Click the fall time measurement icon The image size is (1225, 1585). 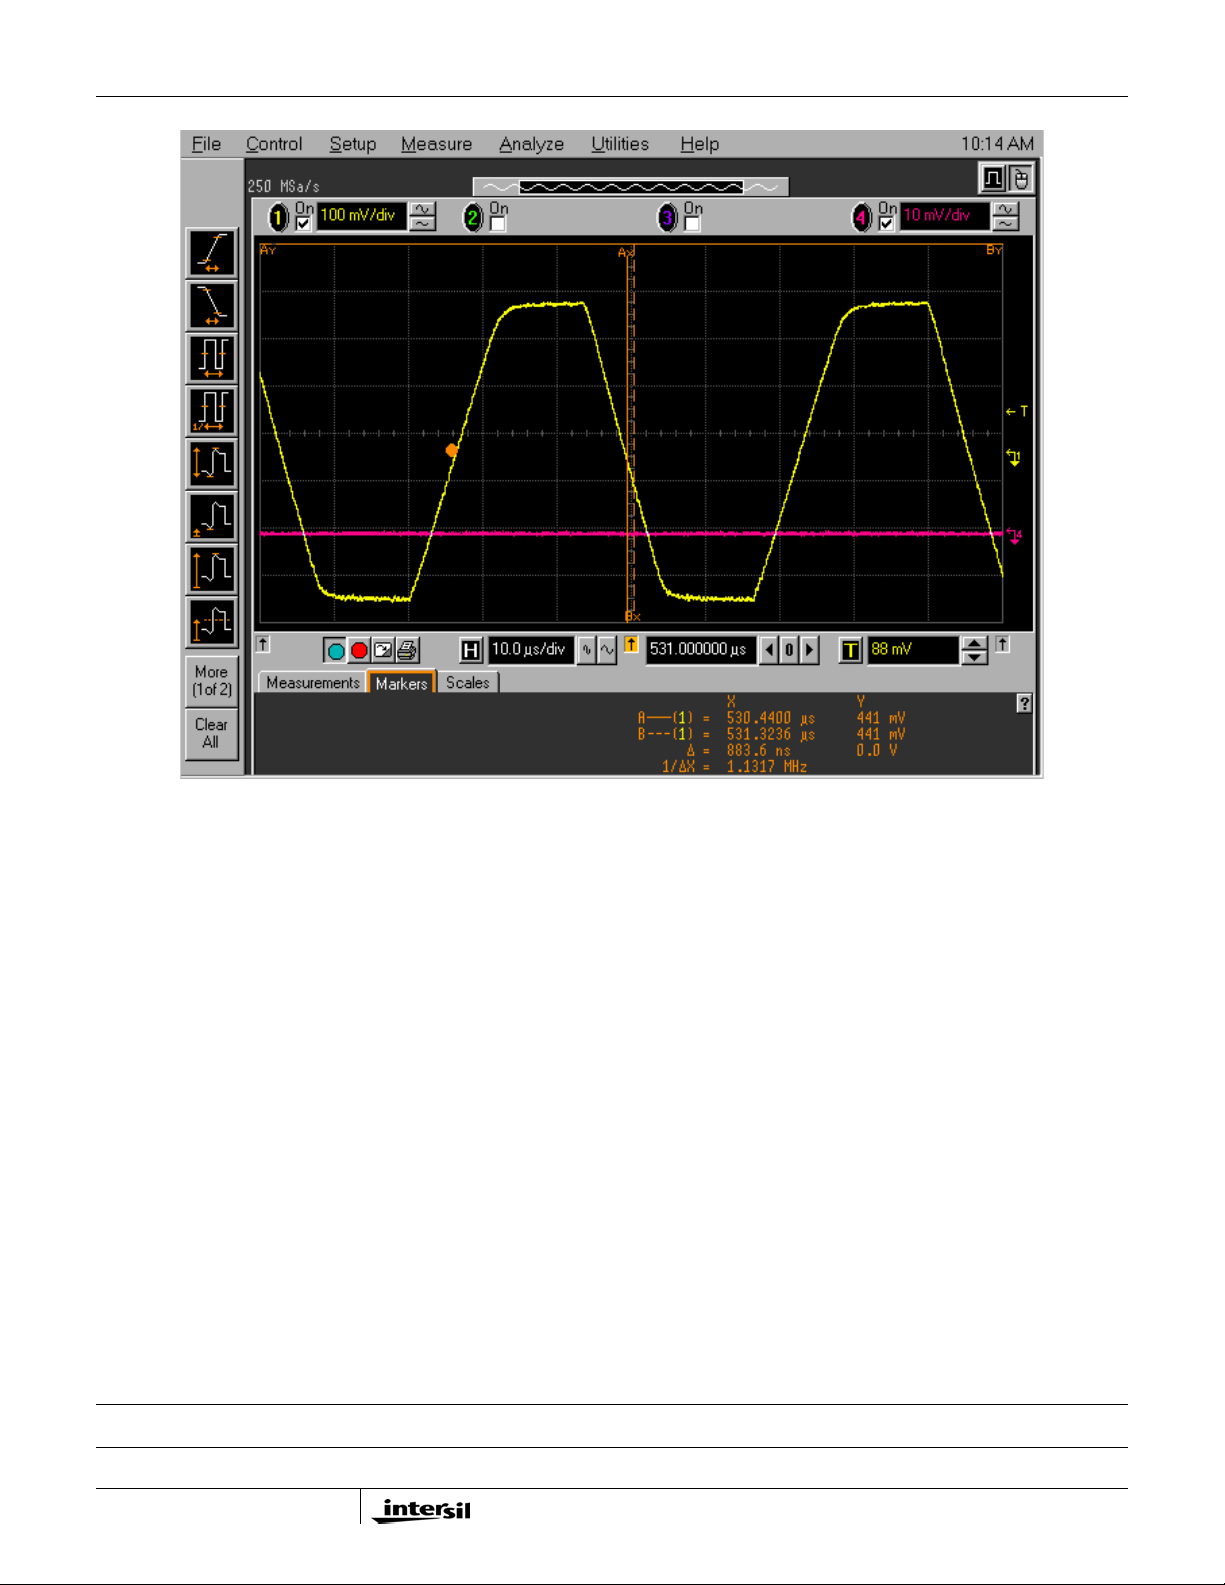coord(212,305)
